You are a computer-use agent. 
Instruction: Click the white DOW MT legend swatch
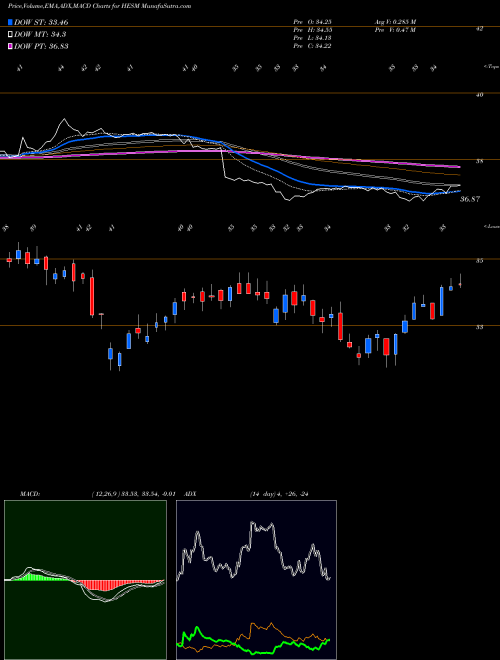point(10,34)
